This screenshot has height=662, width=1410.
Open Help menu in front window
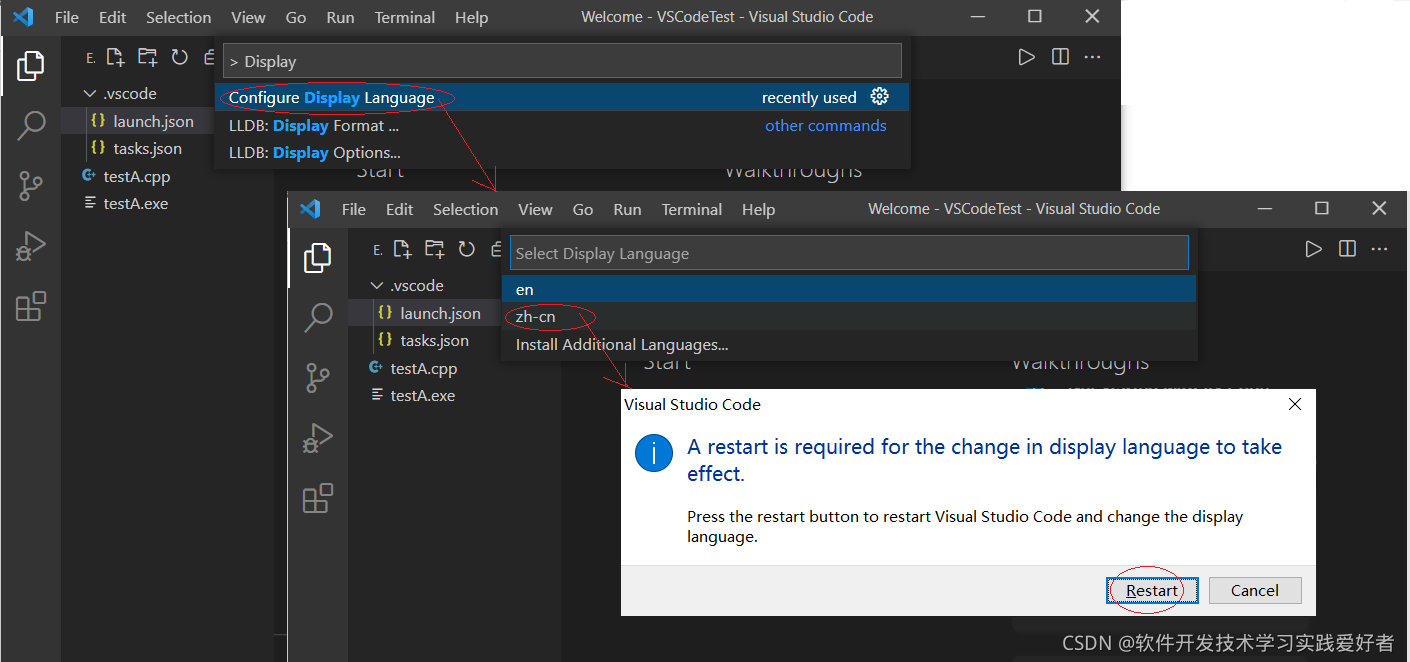pos(758,209)
